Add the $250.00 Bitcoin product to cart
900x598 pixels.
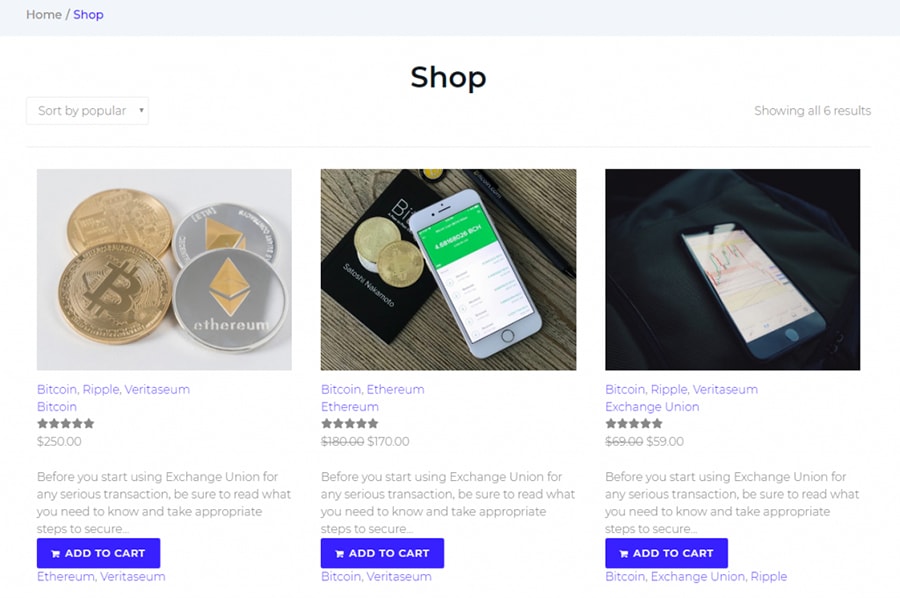pos(98,553)
